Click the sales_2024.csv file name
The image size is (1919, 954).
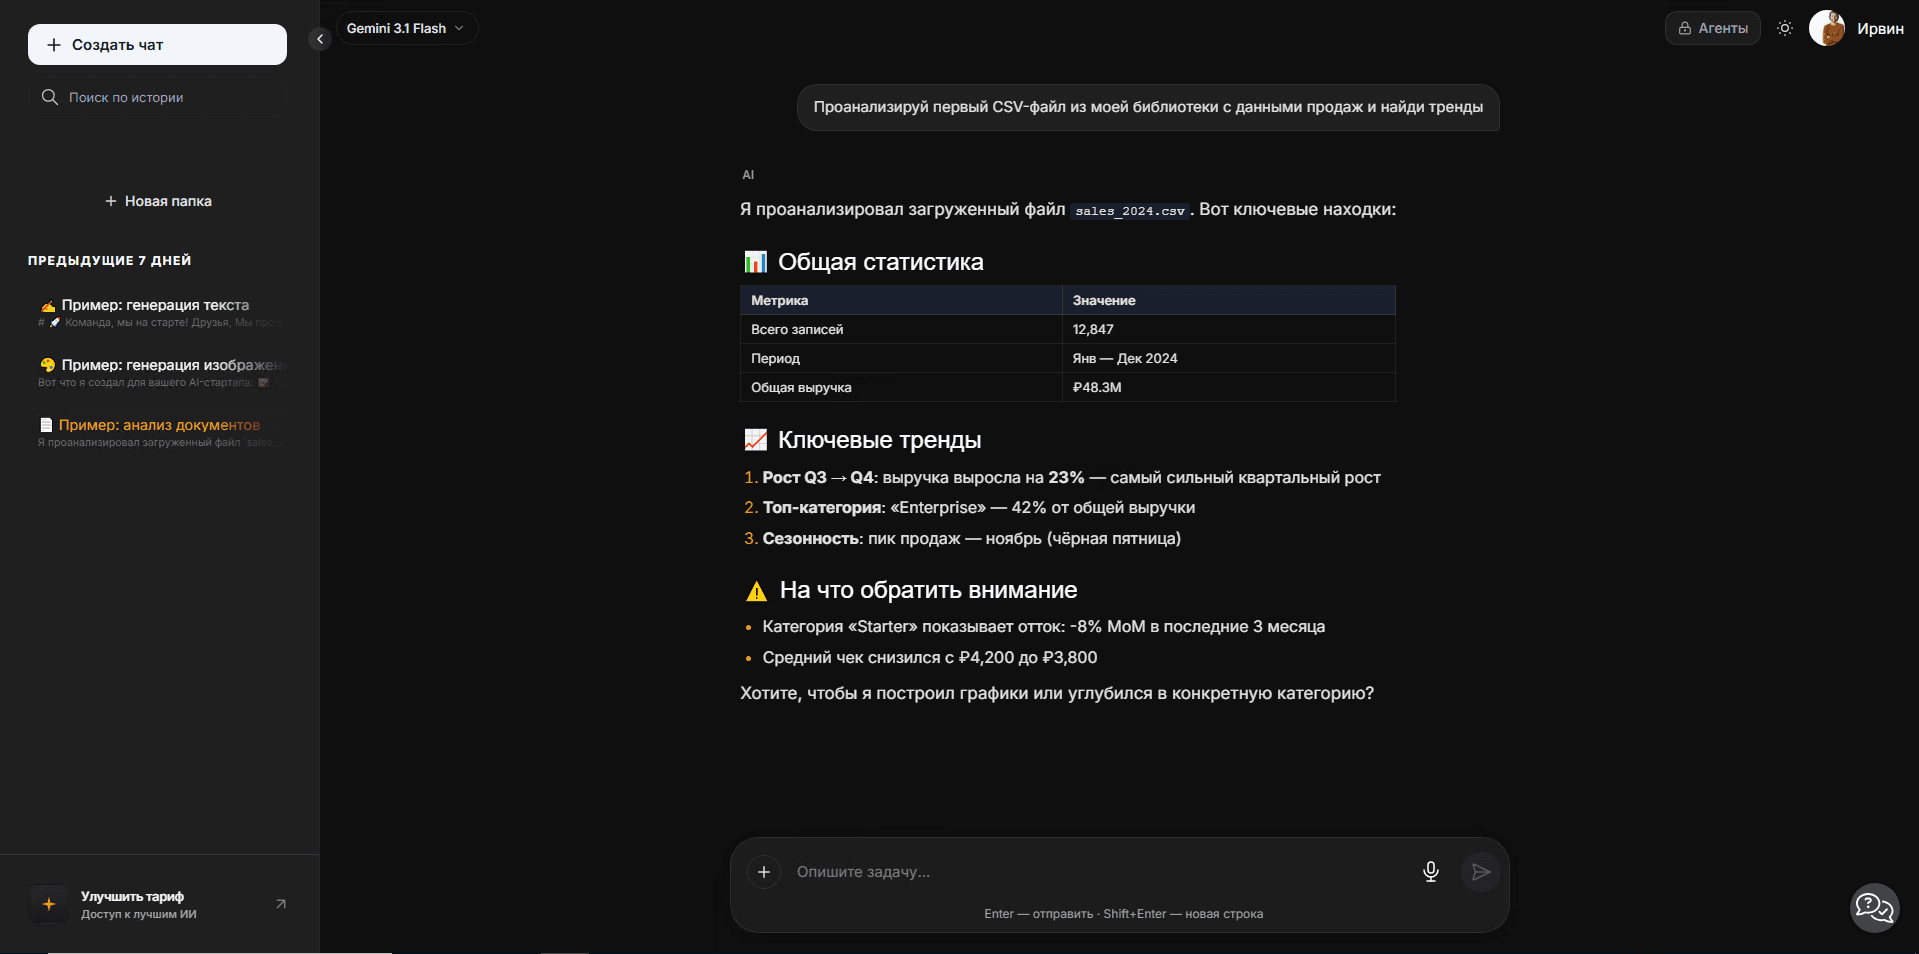tap(1130, 211)
